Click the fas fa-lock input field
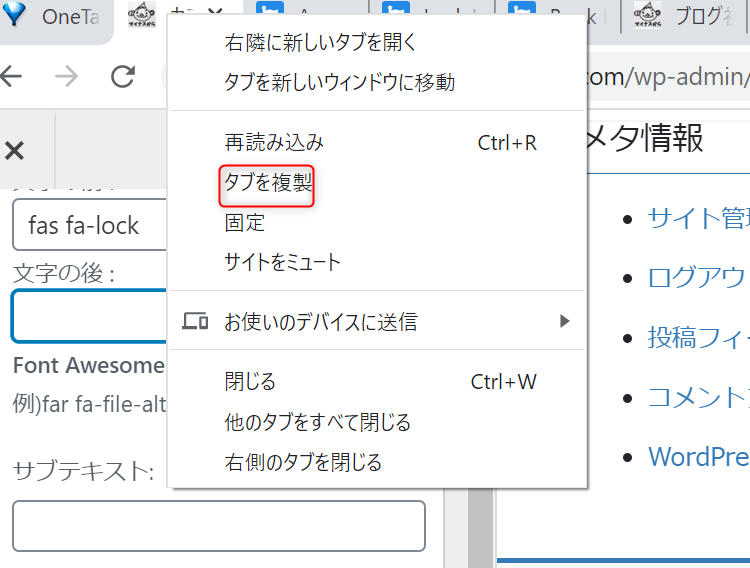Viewport: 750px width, 568px height. pos(89,225)
